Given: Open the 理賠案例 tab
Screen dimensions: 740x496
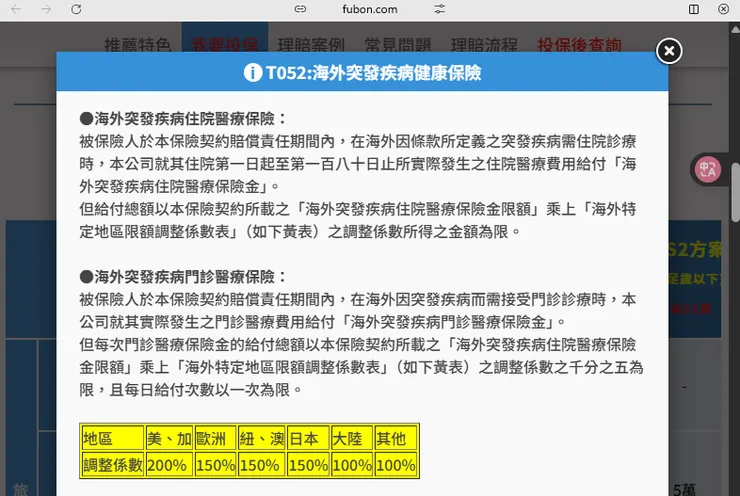Looking at the screenshot, I should click(x=311, y=45).
